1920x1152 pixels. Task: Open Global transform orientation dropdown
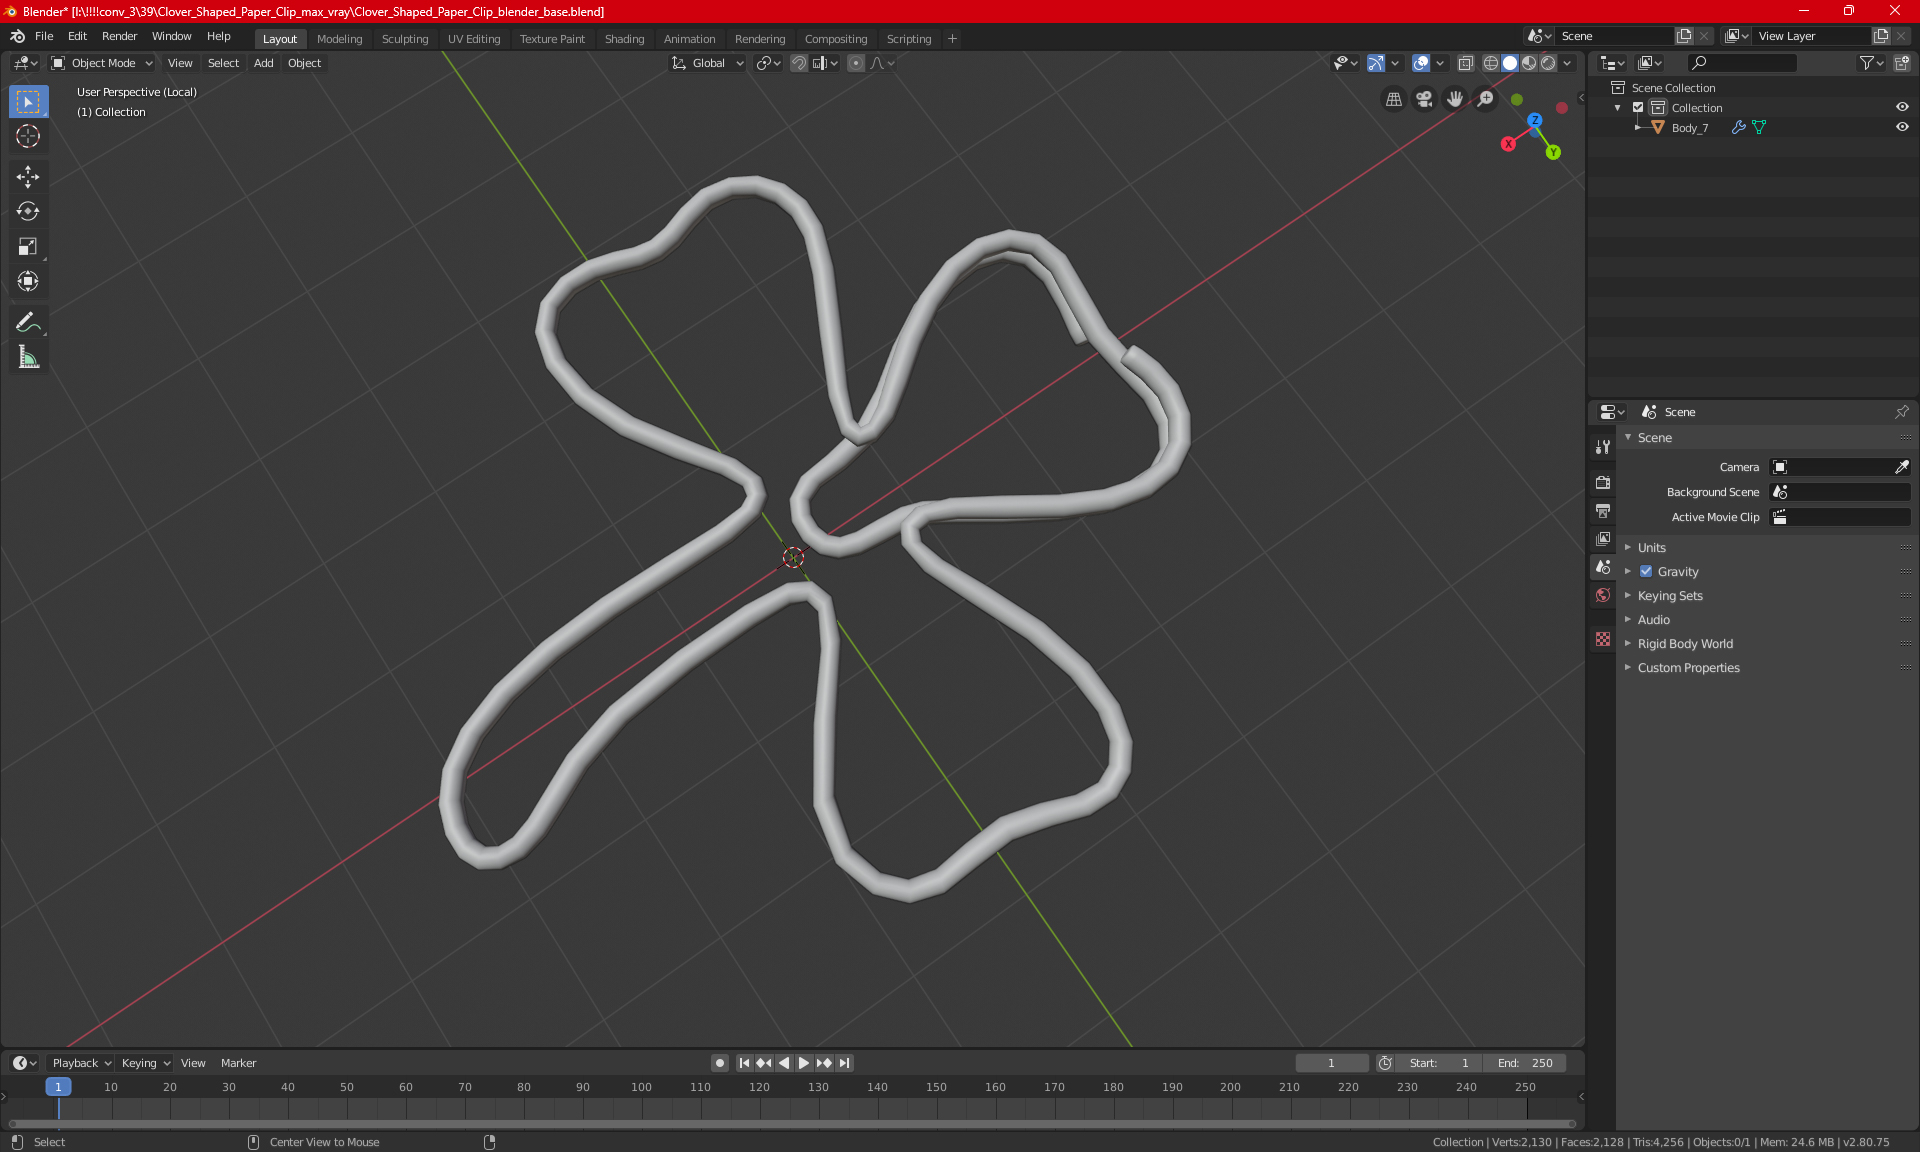[707, 63]
